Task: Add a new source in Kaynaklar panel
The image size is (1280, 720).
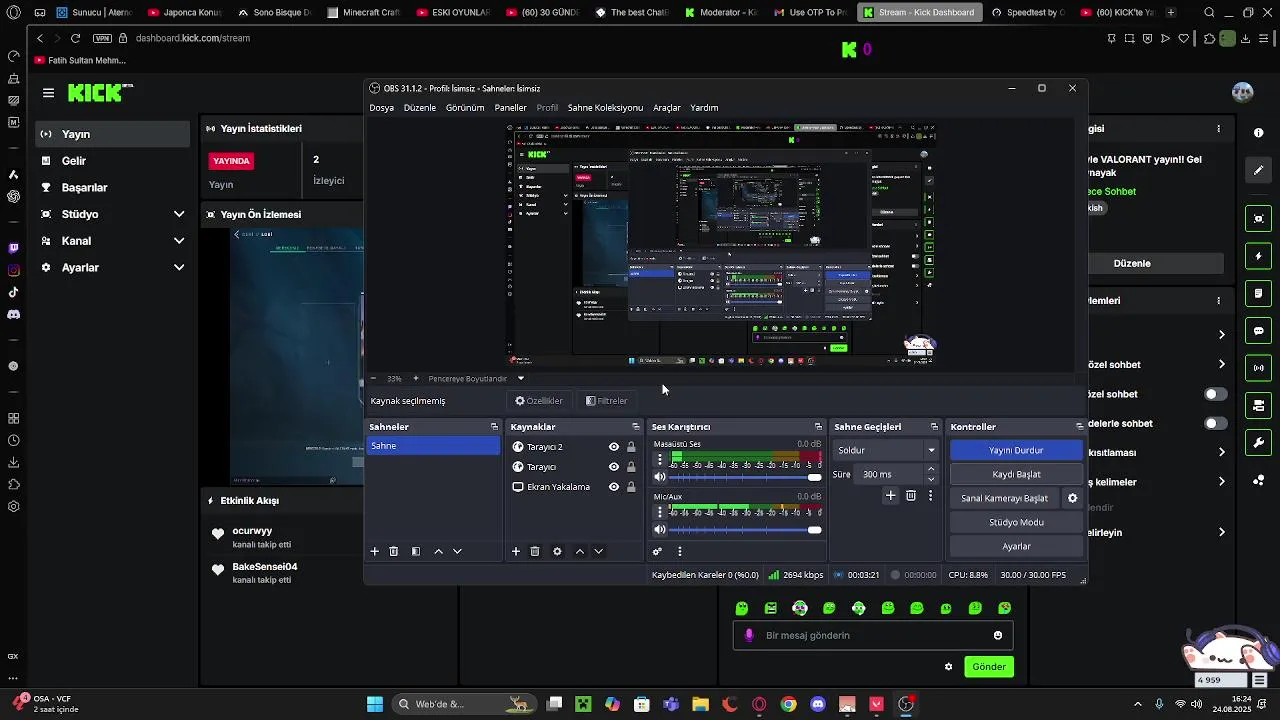Action: point(516,551)
